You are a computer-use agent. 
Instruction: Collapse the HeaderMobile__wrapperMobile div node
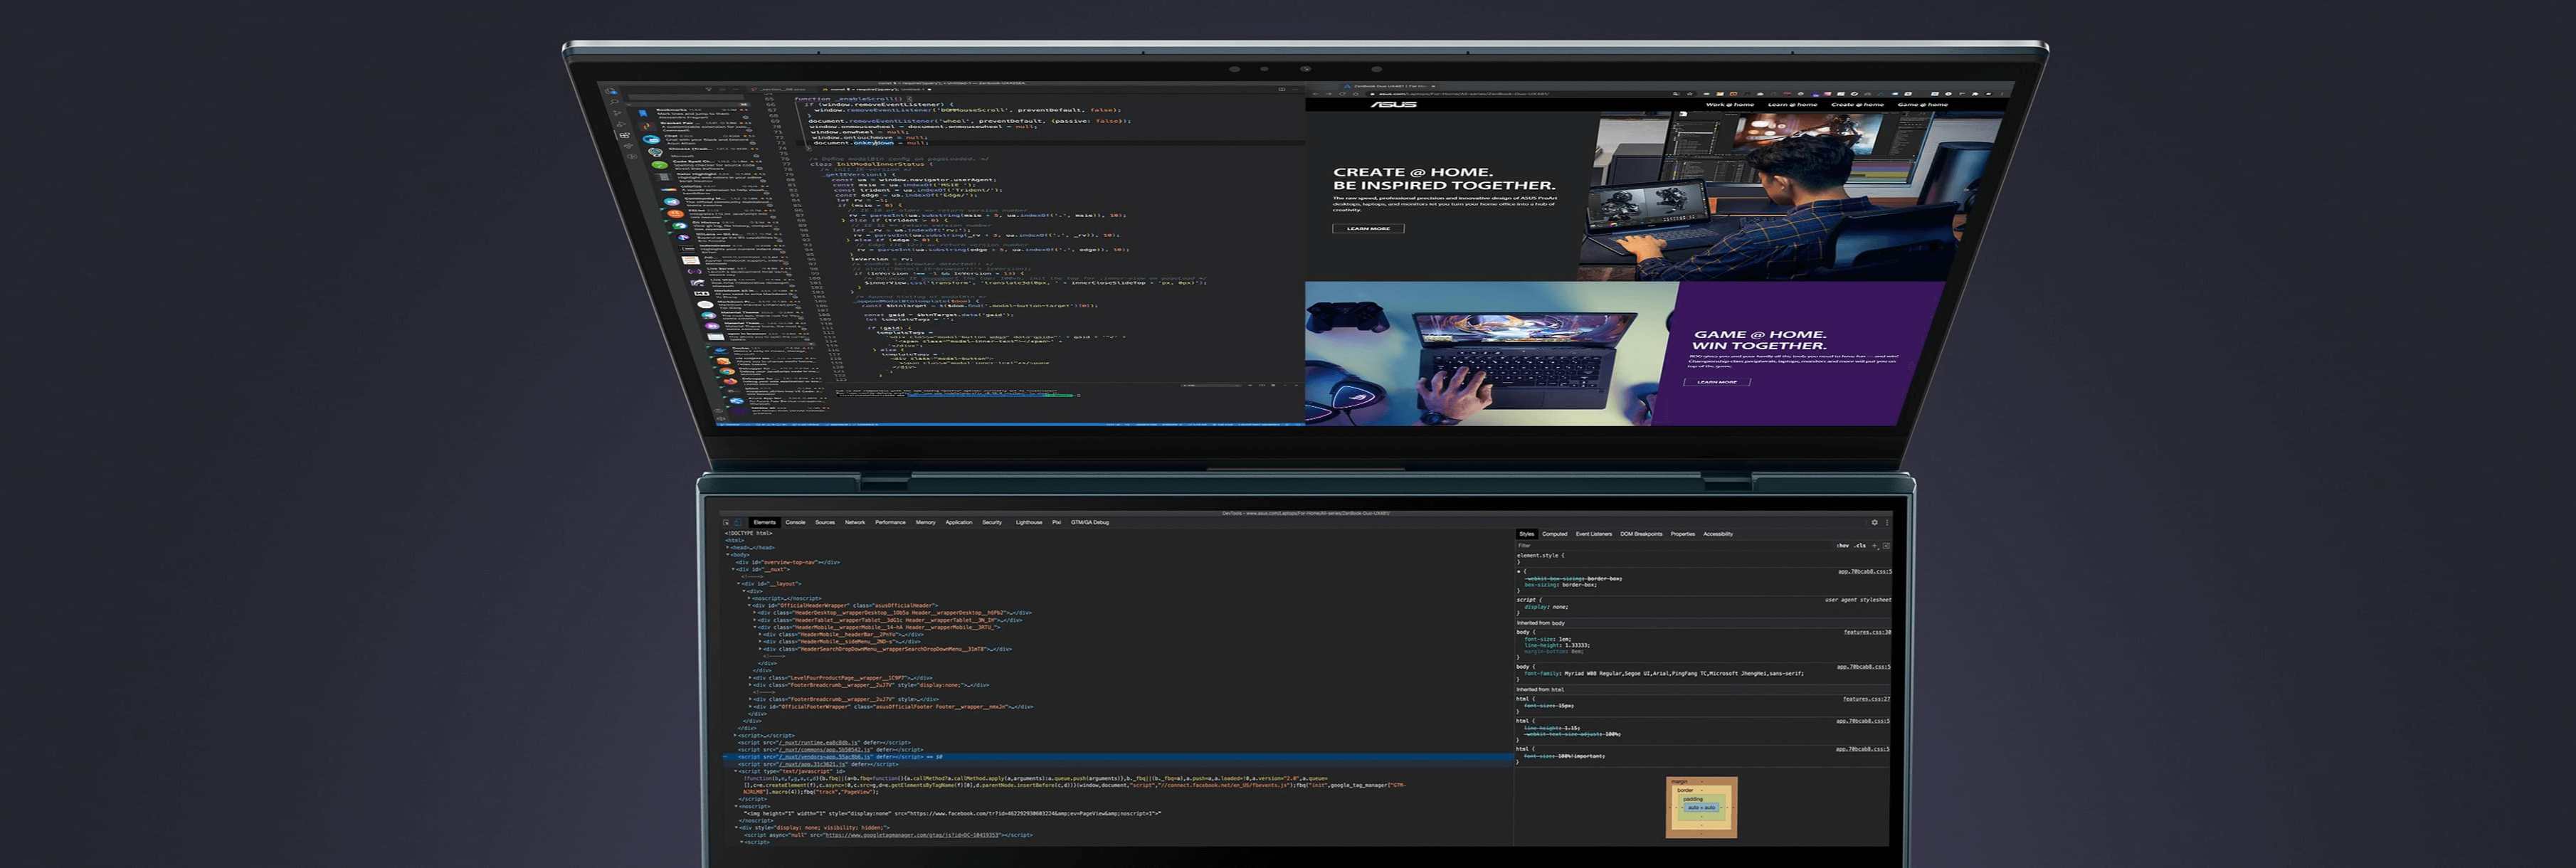(x=755, y=627)
